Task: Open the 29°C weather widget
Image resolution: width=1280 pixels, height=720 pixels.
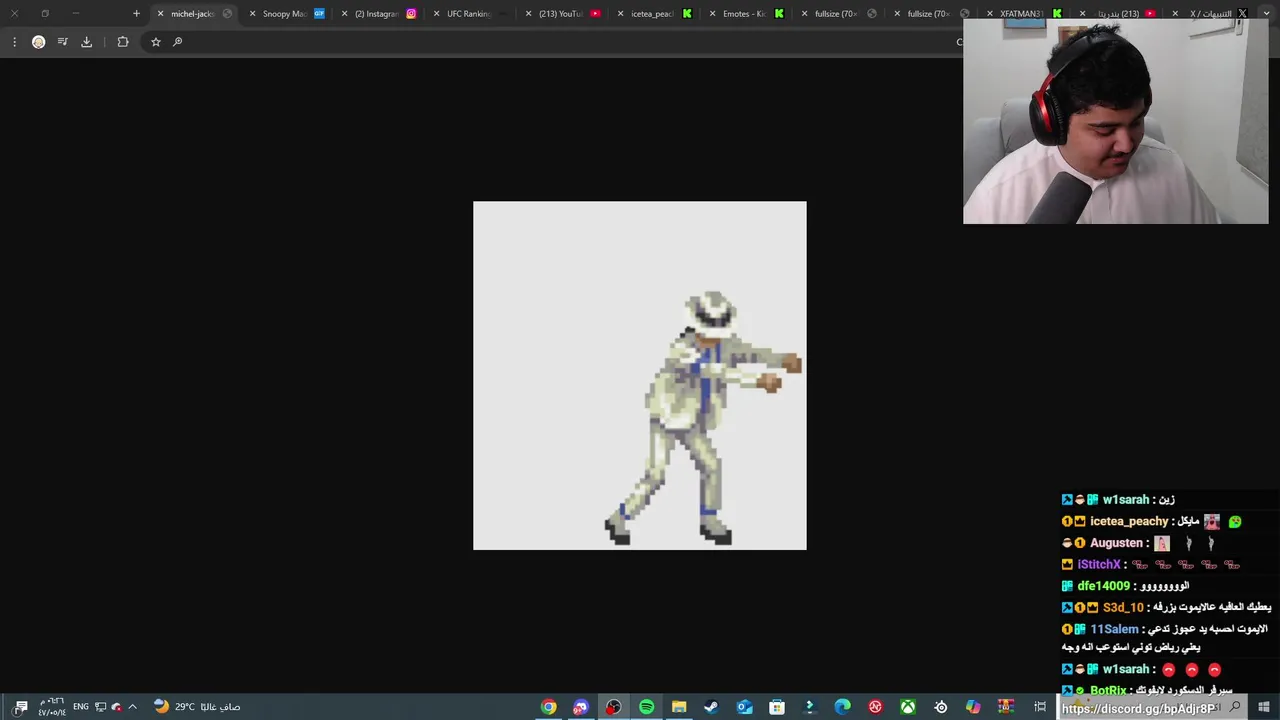Action: (x=197, y=707)
